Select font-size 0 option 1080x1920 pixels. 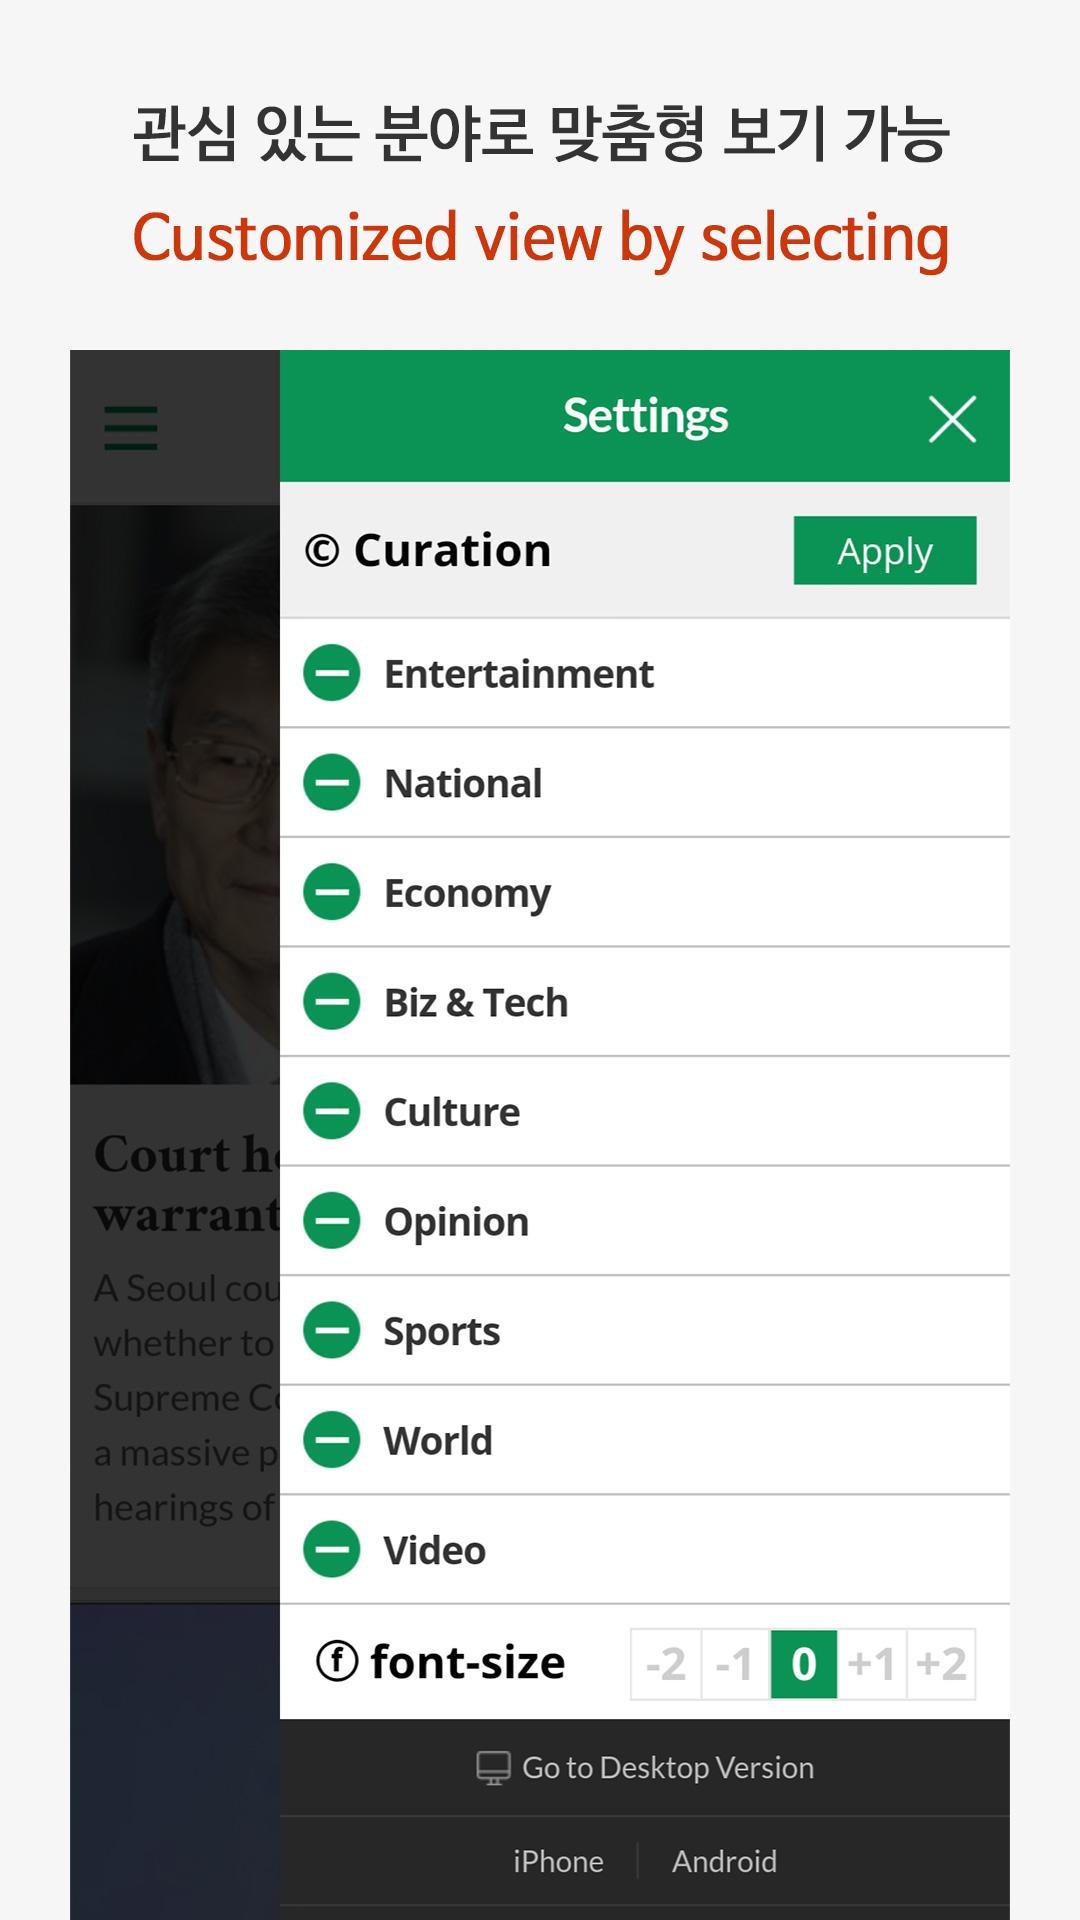[804, 1664]
